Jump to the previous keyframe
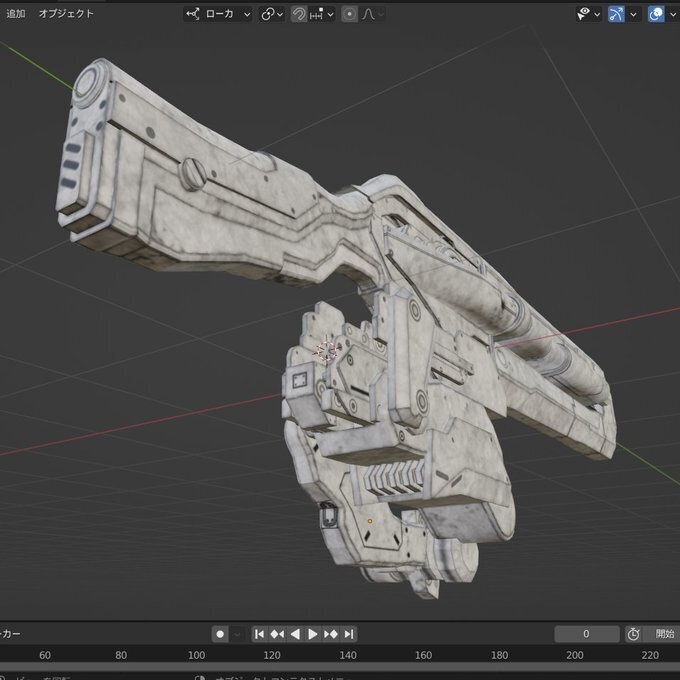680x680 pixels. click(277, 634)
